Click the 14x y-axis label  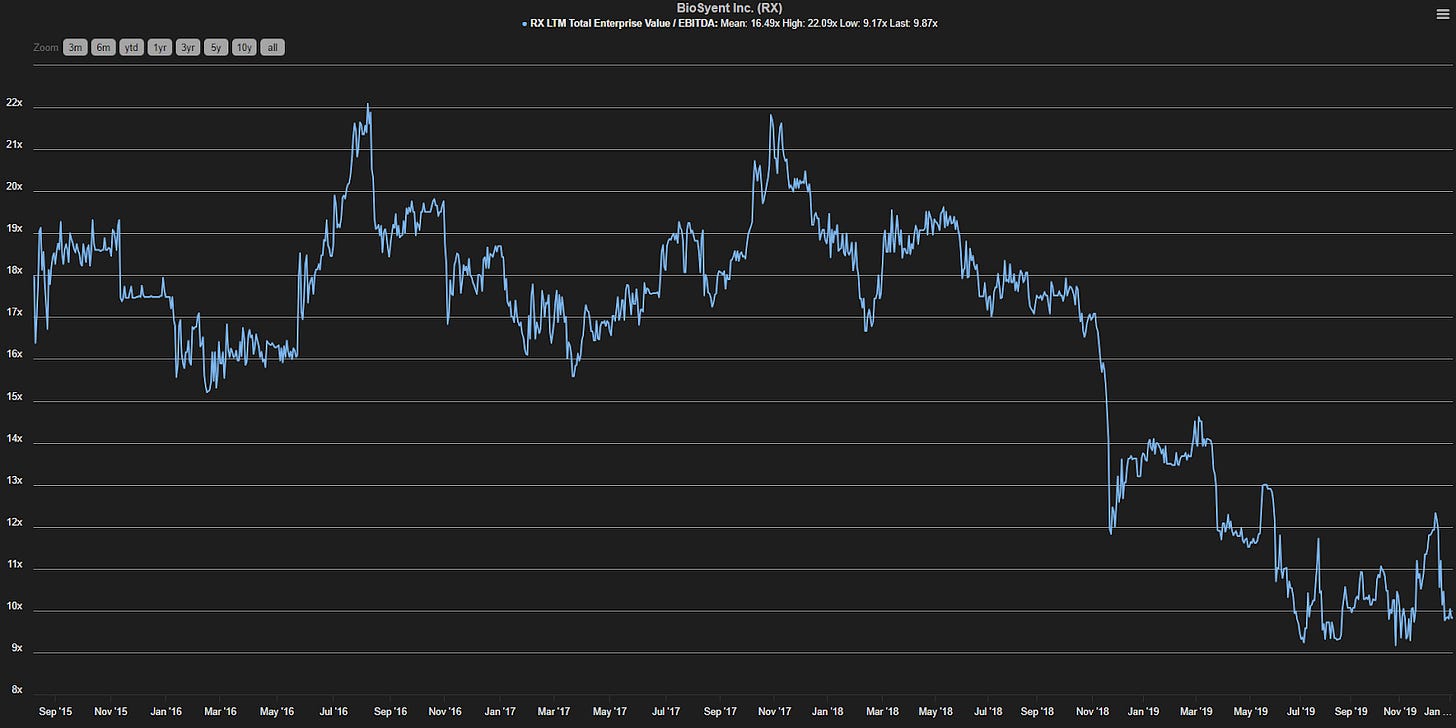(x=14, y=439)
